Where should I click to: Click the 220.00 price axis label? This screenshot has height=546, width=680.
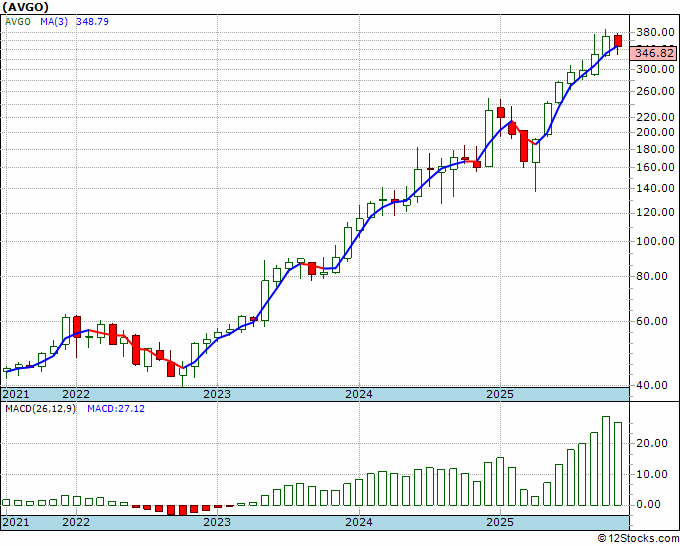click(x=655, y=117)
